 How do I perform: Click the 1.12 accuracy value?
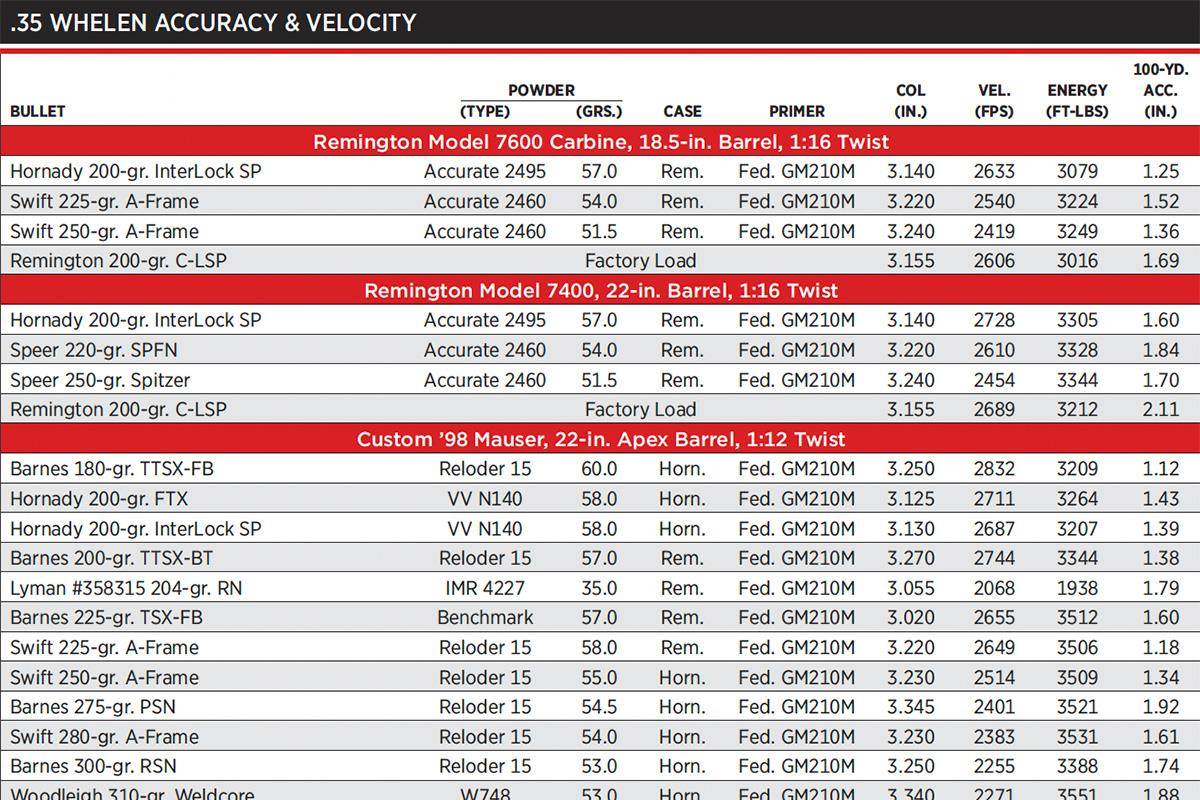pyautogui.click(x=1161, y=469)
